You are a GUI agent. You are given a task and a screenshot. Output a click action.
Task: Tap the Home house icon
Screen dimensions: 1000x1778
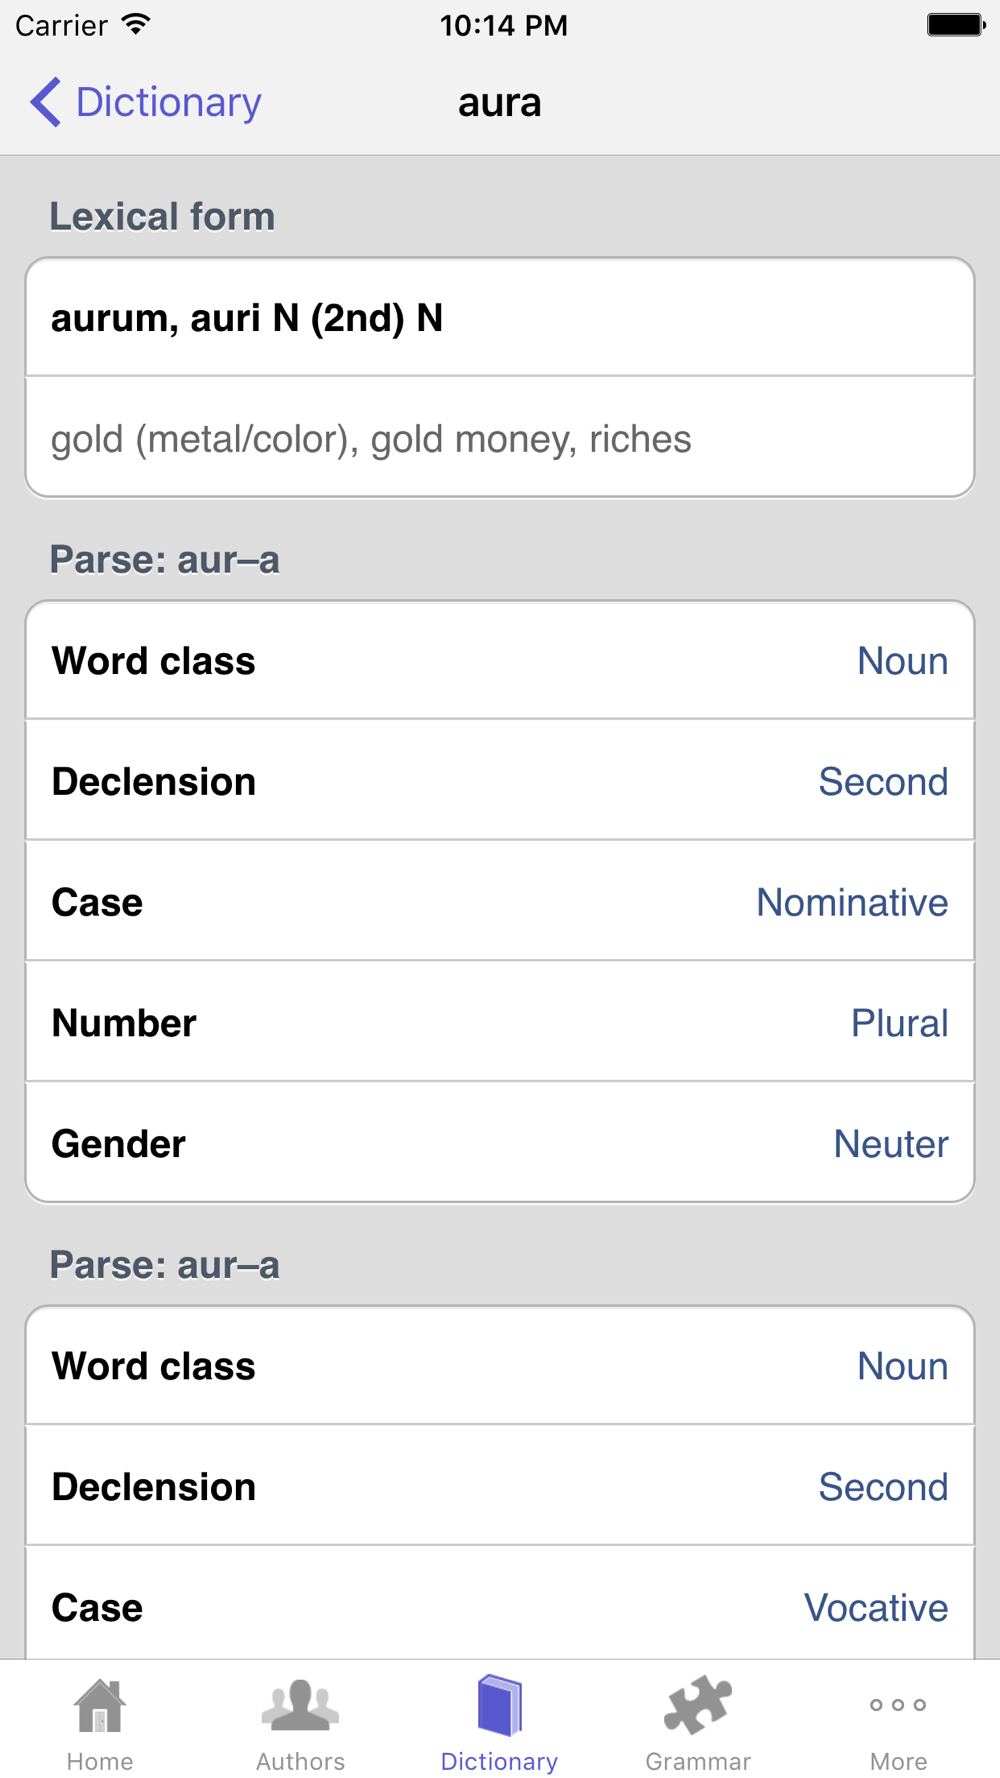[x=100, y=1706]
